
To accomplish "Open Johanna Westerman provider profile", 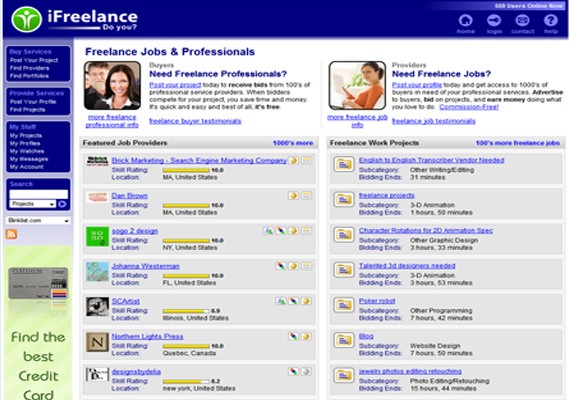I will 145,266.
